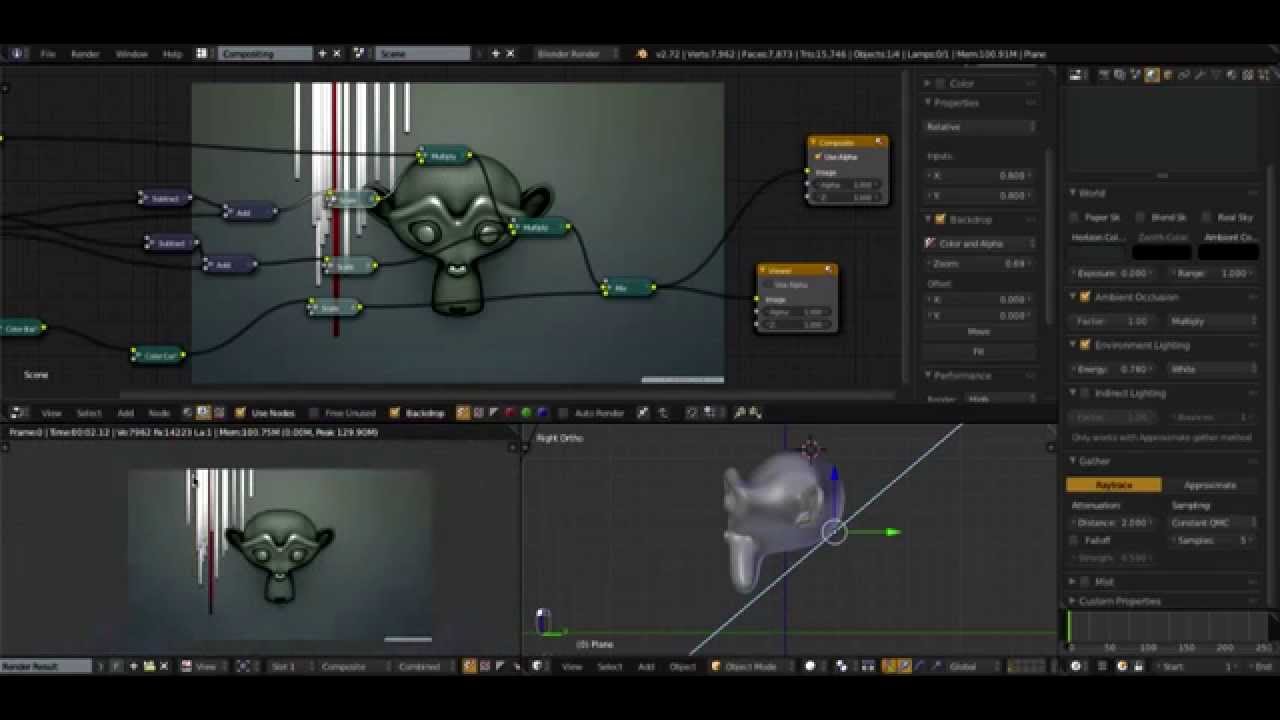
Task: Select Approximate gather method
Action: [x=1210, y=485]
